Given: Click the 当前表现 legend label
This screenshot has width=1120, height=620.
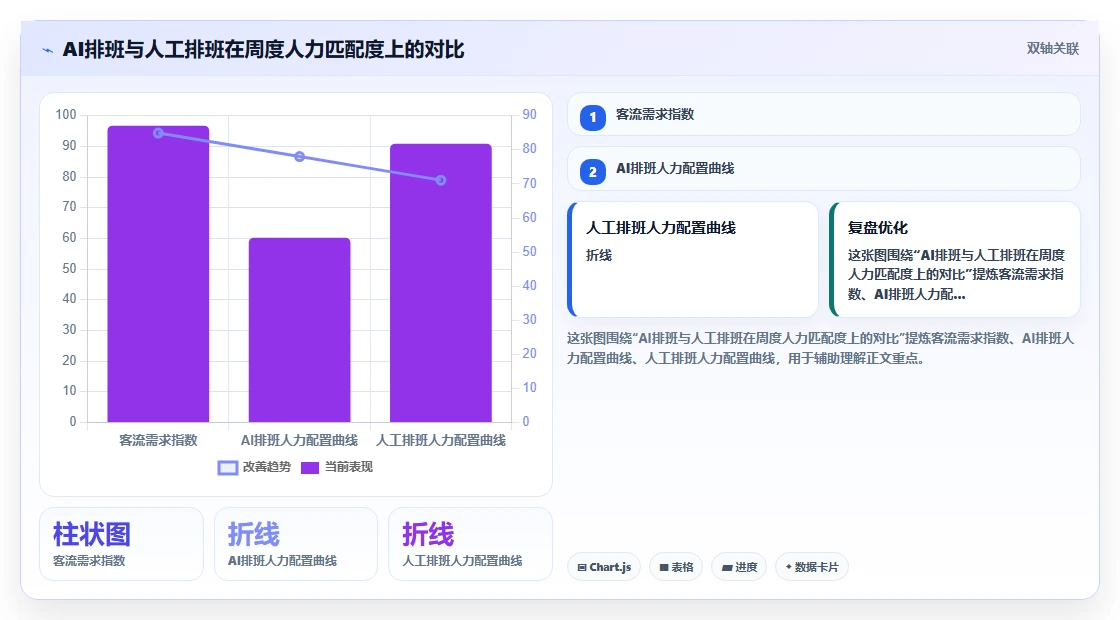Looking at the screenshot, I should (349, 467).
